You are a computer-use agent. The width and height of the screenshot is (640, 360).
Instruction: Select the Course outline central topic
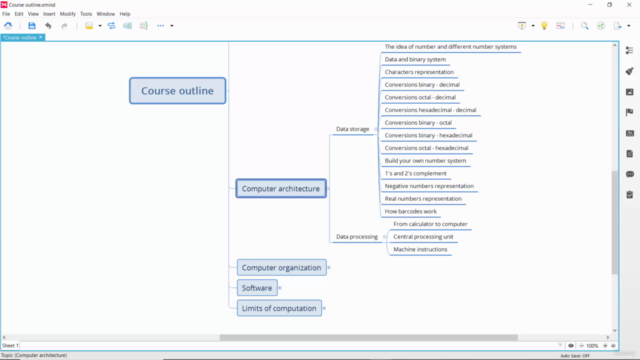[178, 91]
